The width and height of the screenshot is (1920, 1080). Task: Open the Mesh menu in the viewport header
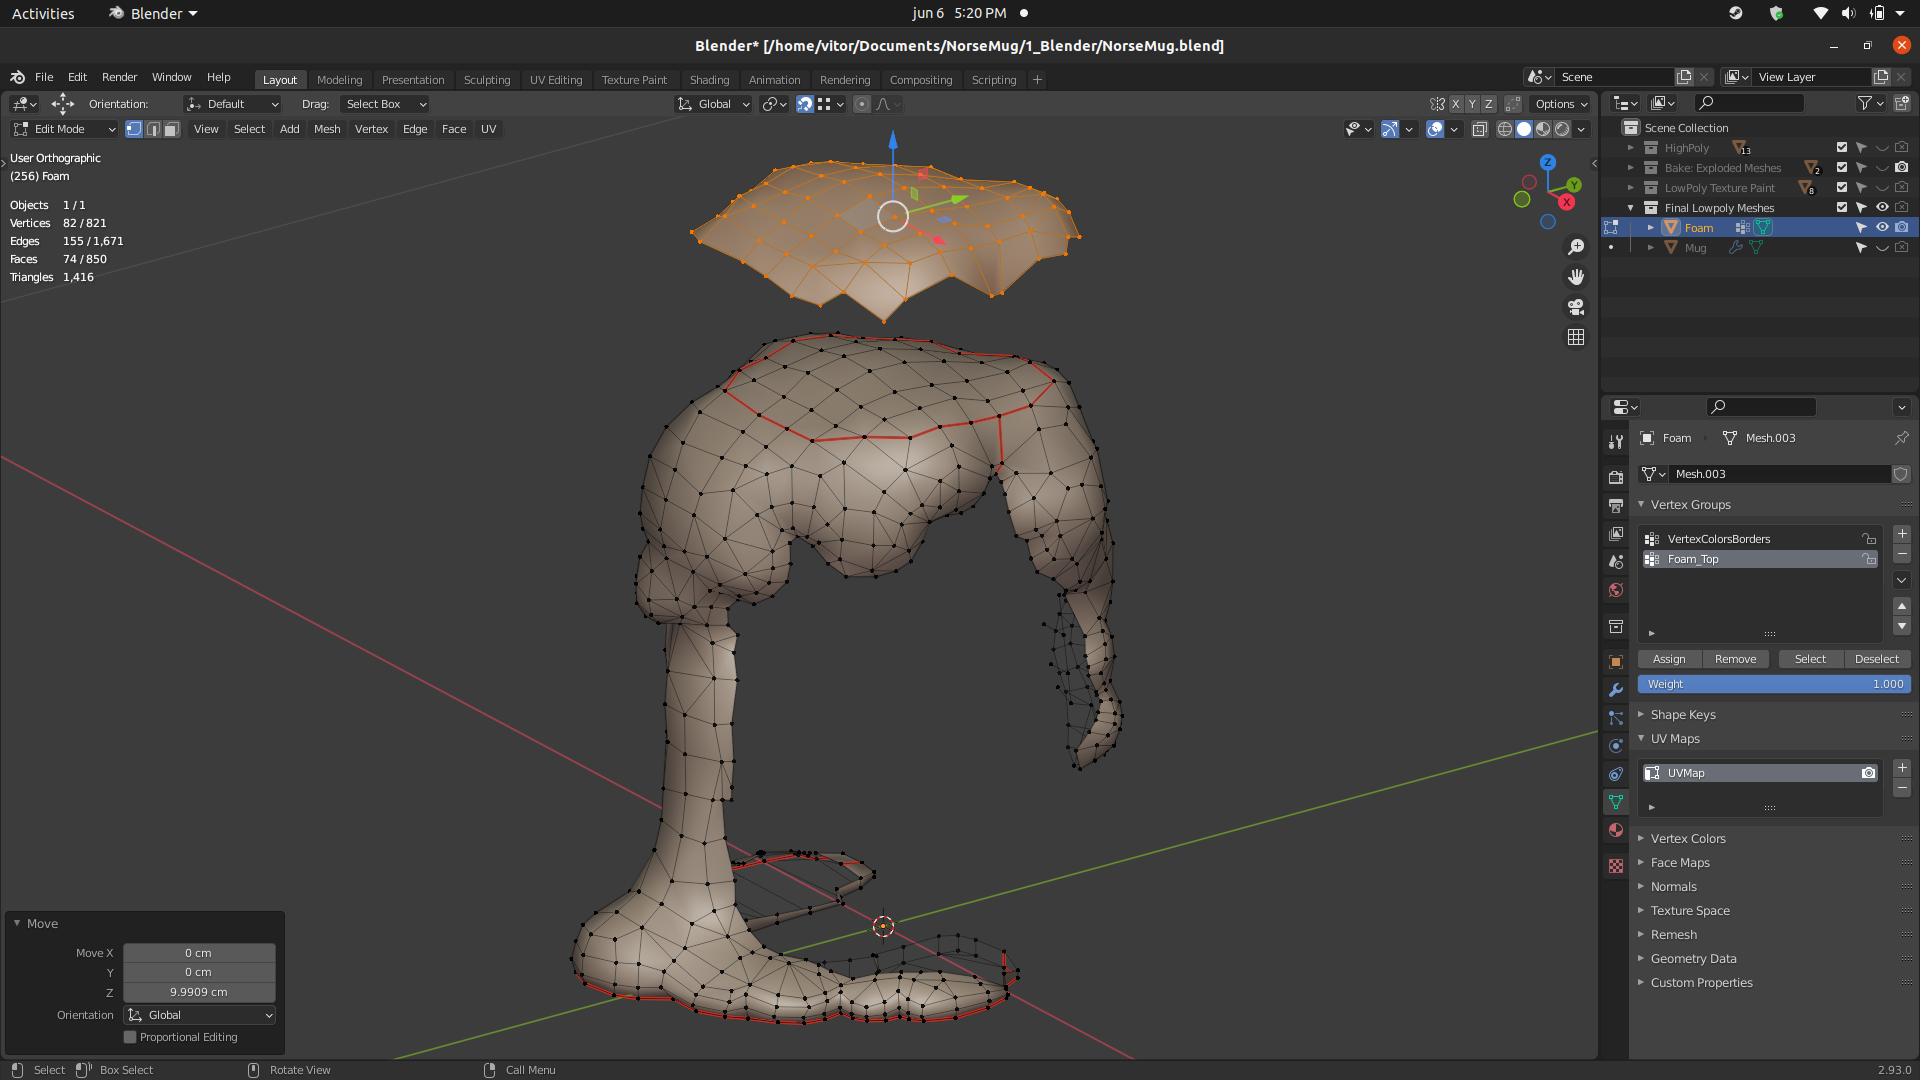(x=327, y=129)
